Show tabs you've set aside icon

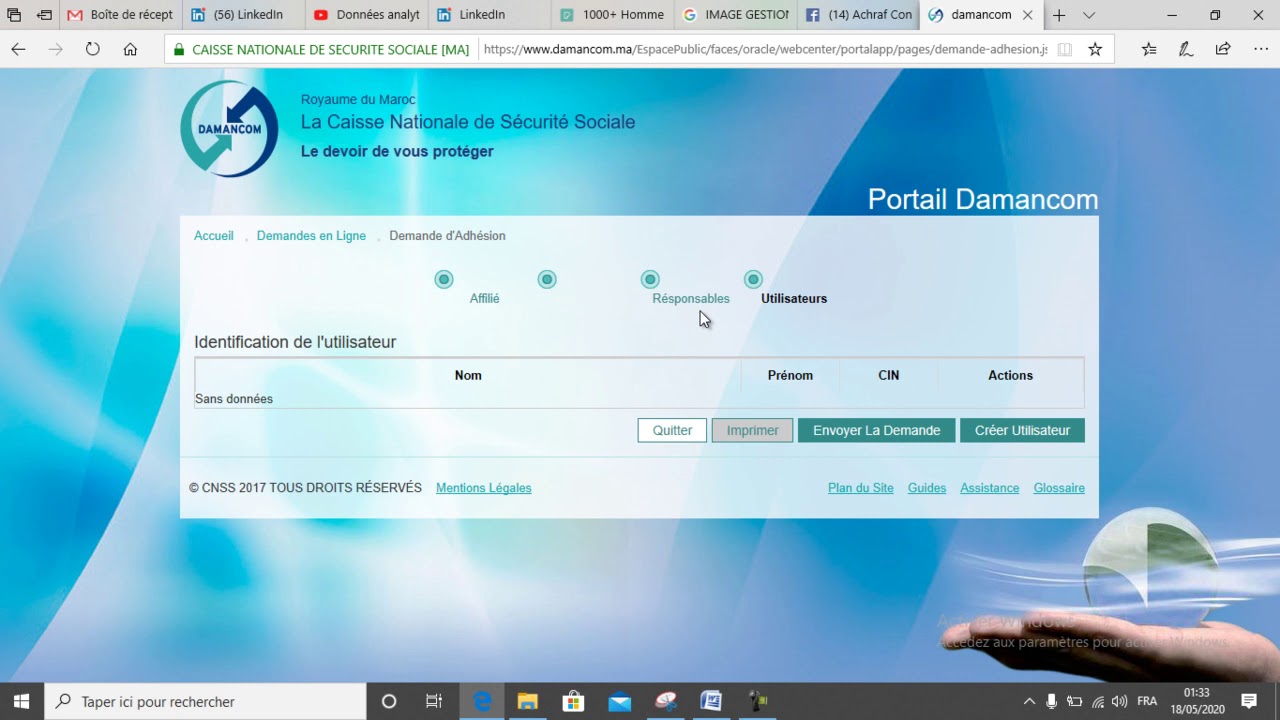click(x=14, y=15)
